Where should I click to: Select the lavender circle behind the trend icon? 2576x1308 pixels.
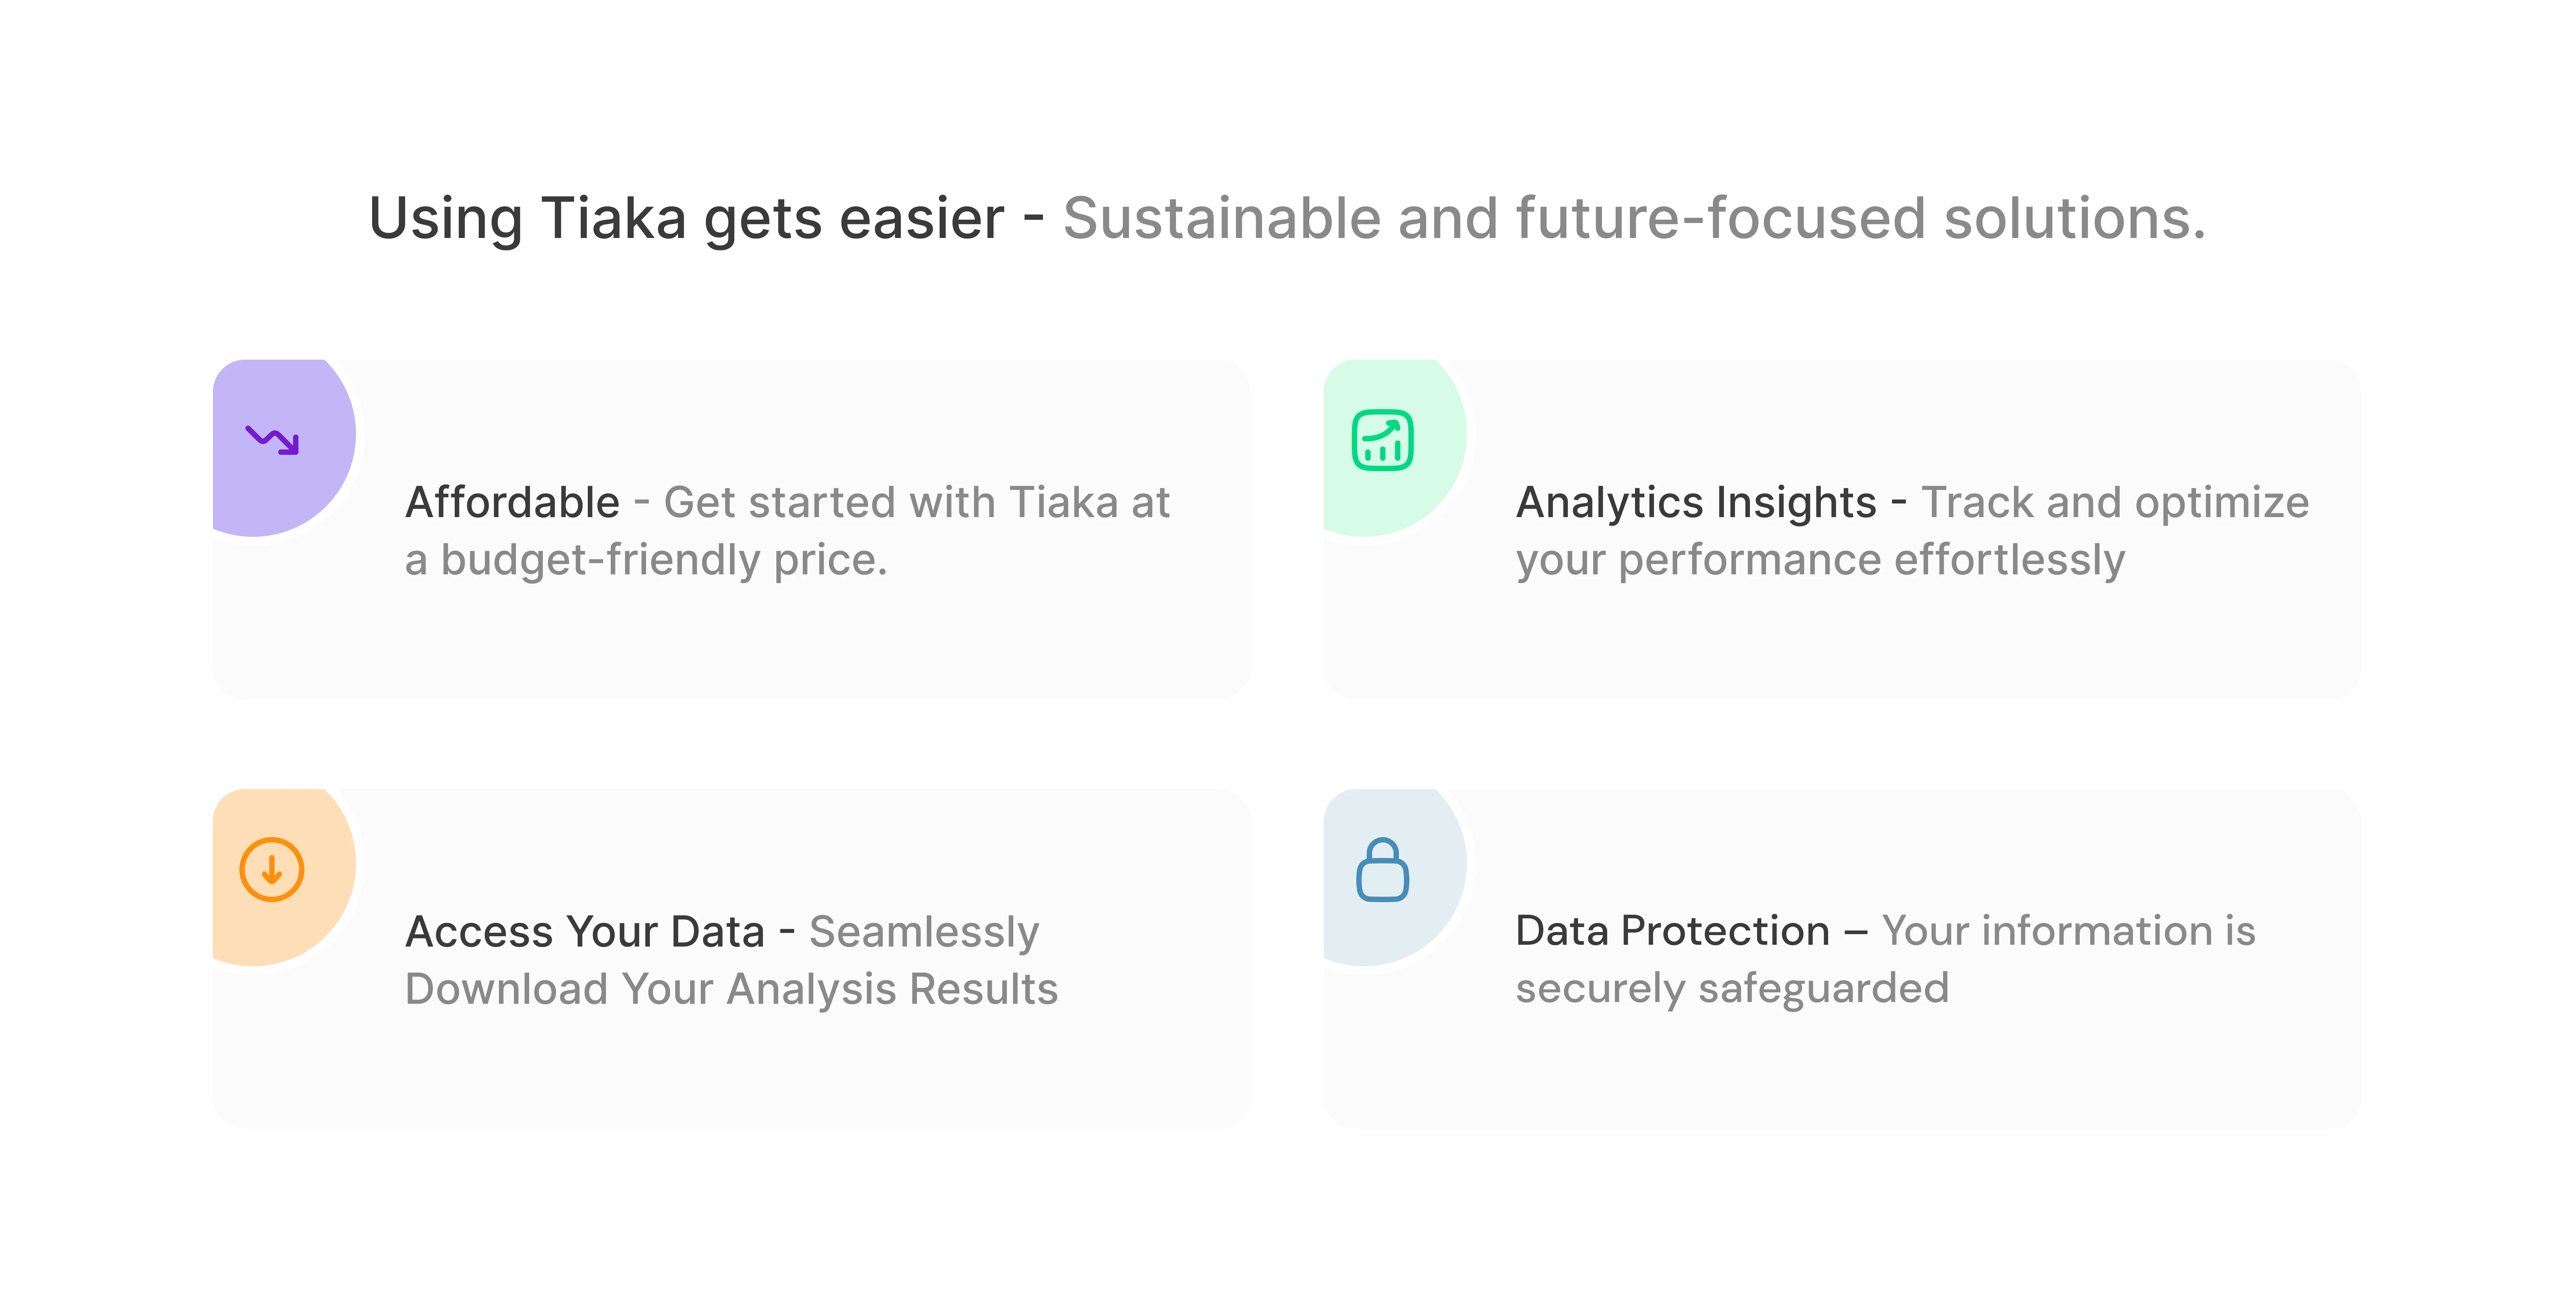tap(310, 490)
